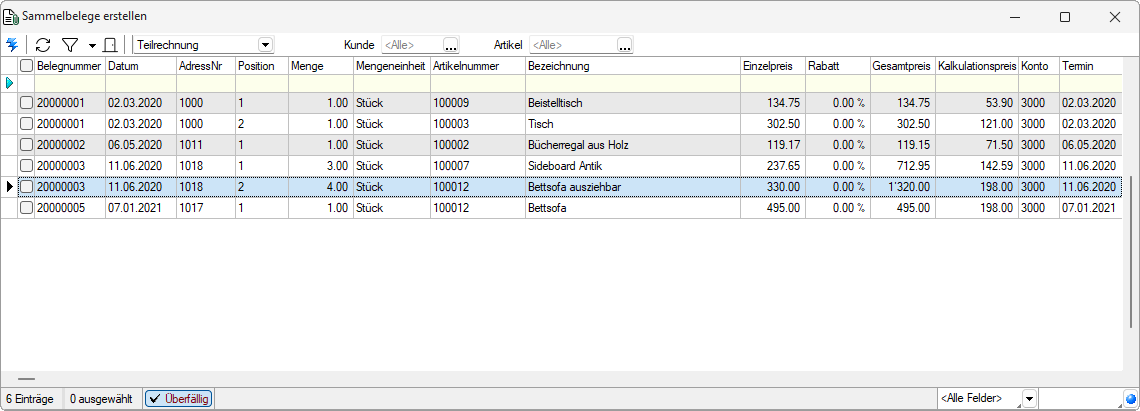
Task: Click the blue sphere search button
Action: point(1130,399)
